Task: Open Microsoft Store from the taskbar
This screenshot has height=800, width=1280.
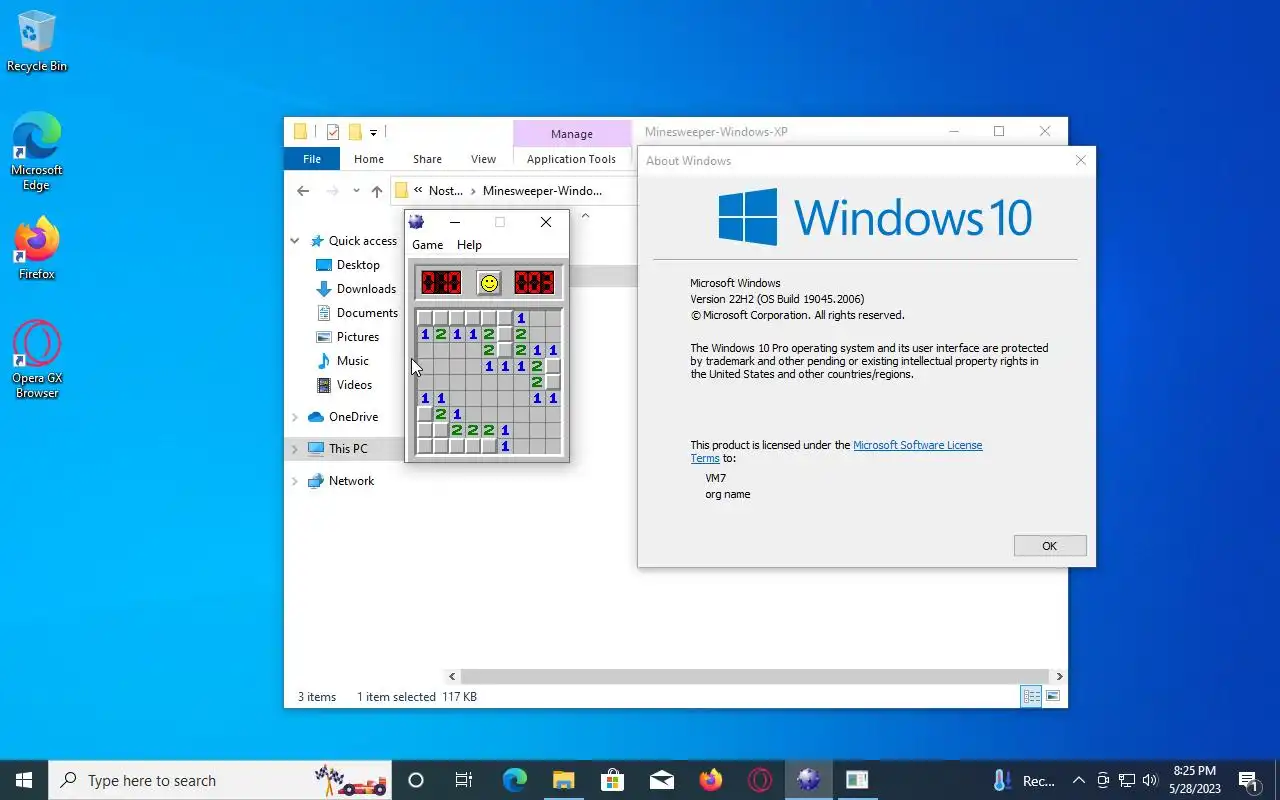Action: [612, 780]
